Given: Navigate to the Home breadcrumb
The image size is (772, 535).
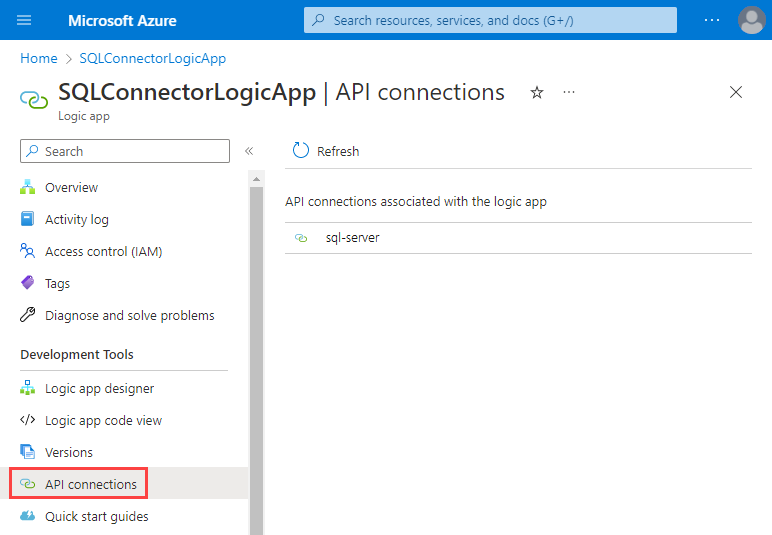Looking at the screenshot, I should click(x=39, y=58).
